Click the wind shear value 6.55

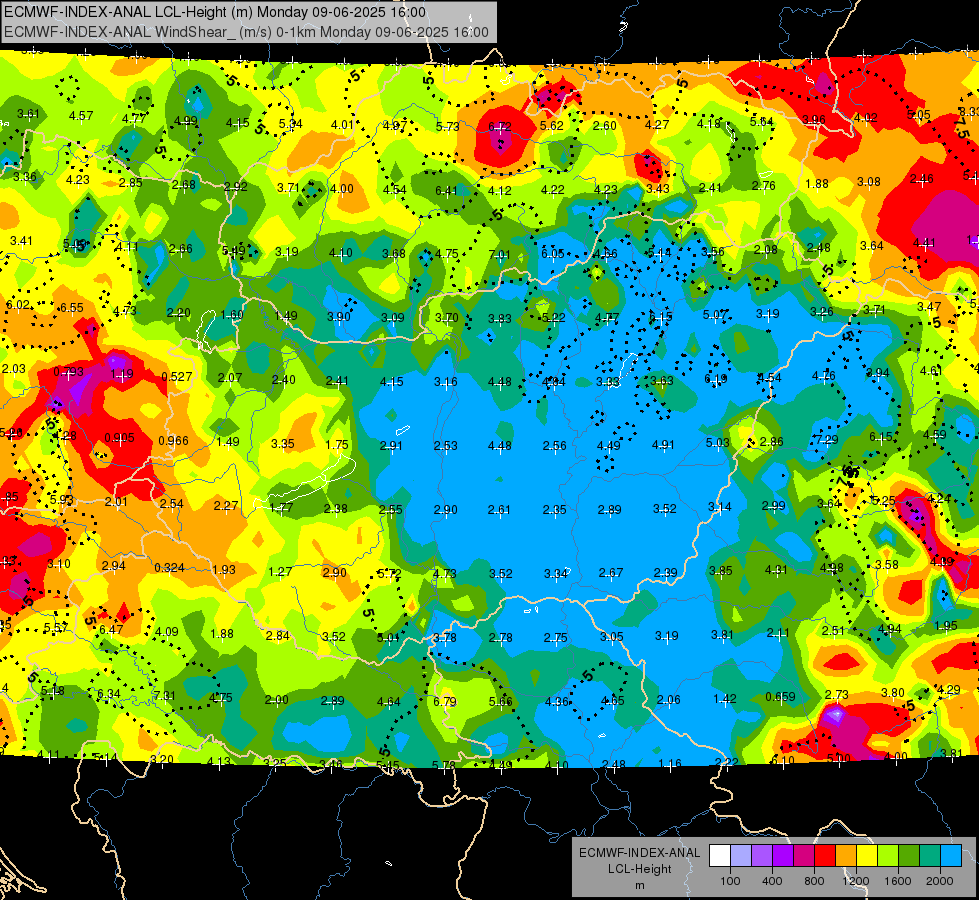point(72,308)
